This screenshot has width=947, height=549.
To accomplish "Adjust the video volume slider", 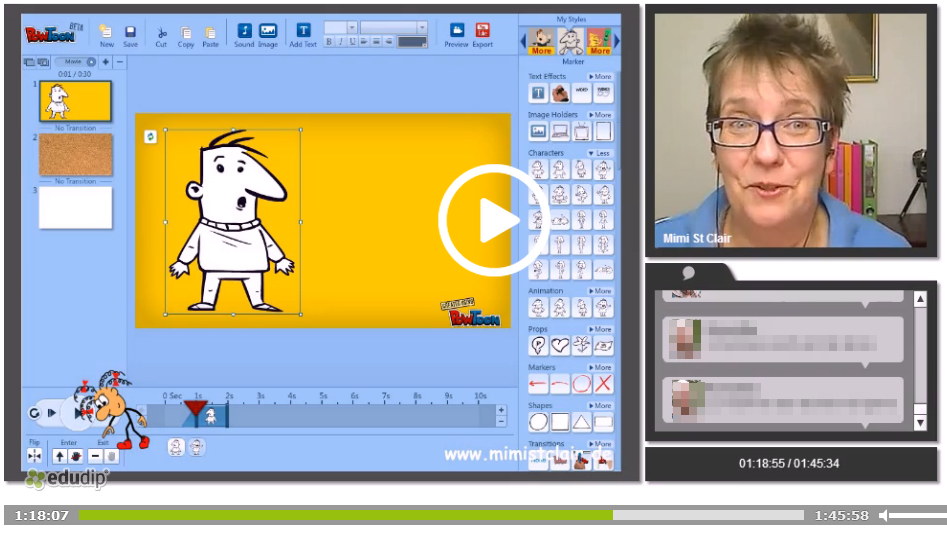I will (918, 515).
